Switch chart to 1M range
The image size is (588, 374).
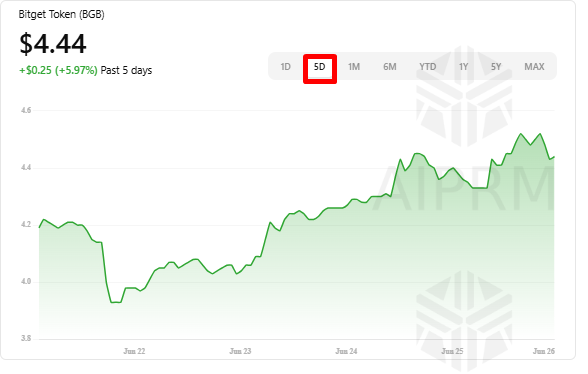(354, 67)
